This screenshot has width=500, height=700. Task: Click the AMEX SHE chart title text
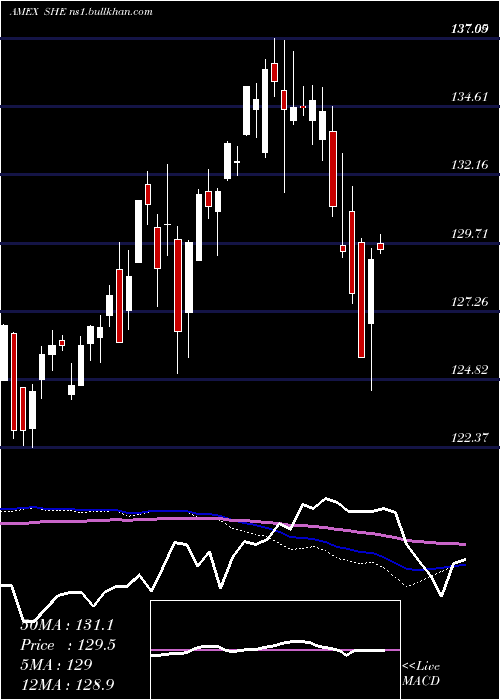(x=81, y=11)
